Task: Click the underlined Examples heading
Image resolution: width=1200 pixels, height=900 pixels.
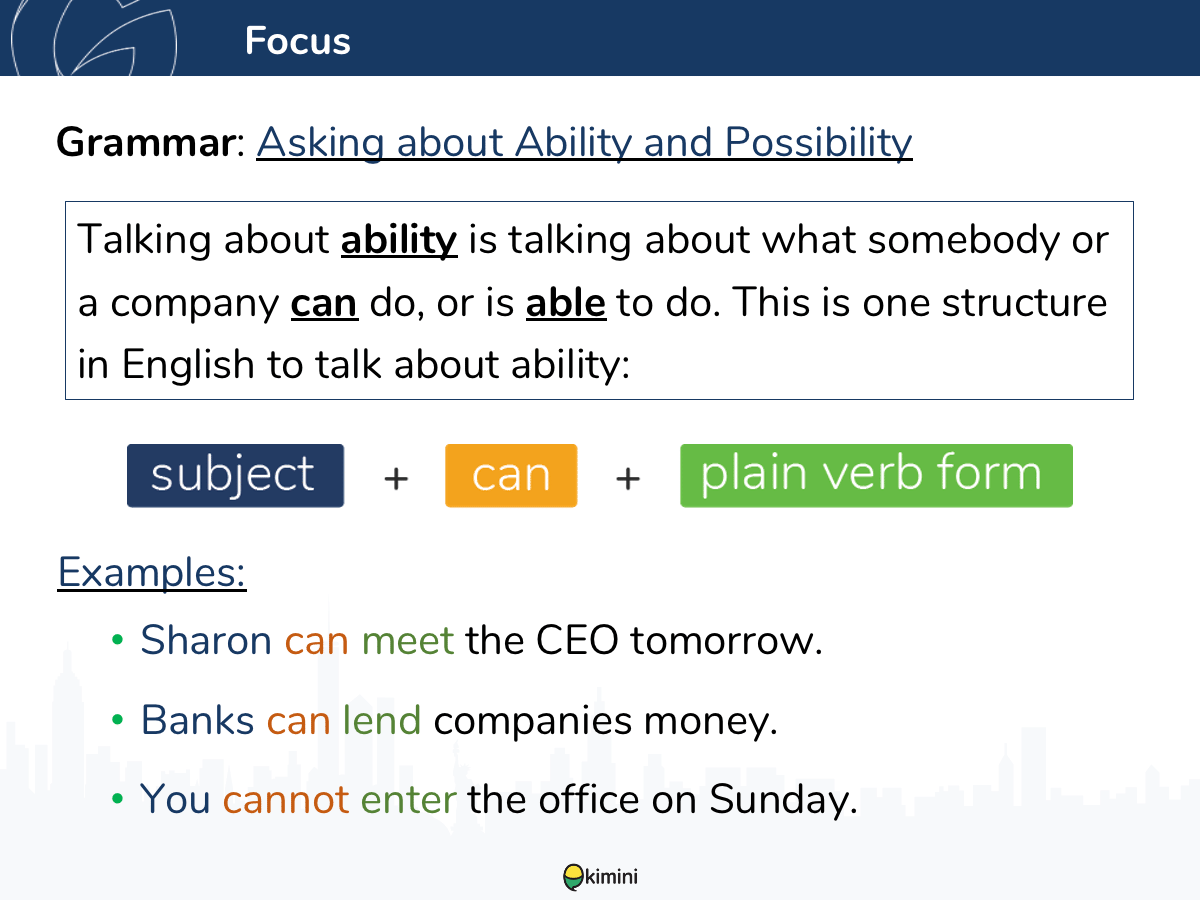Action: pos(152,573)
